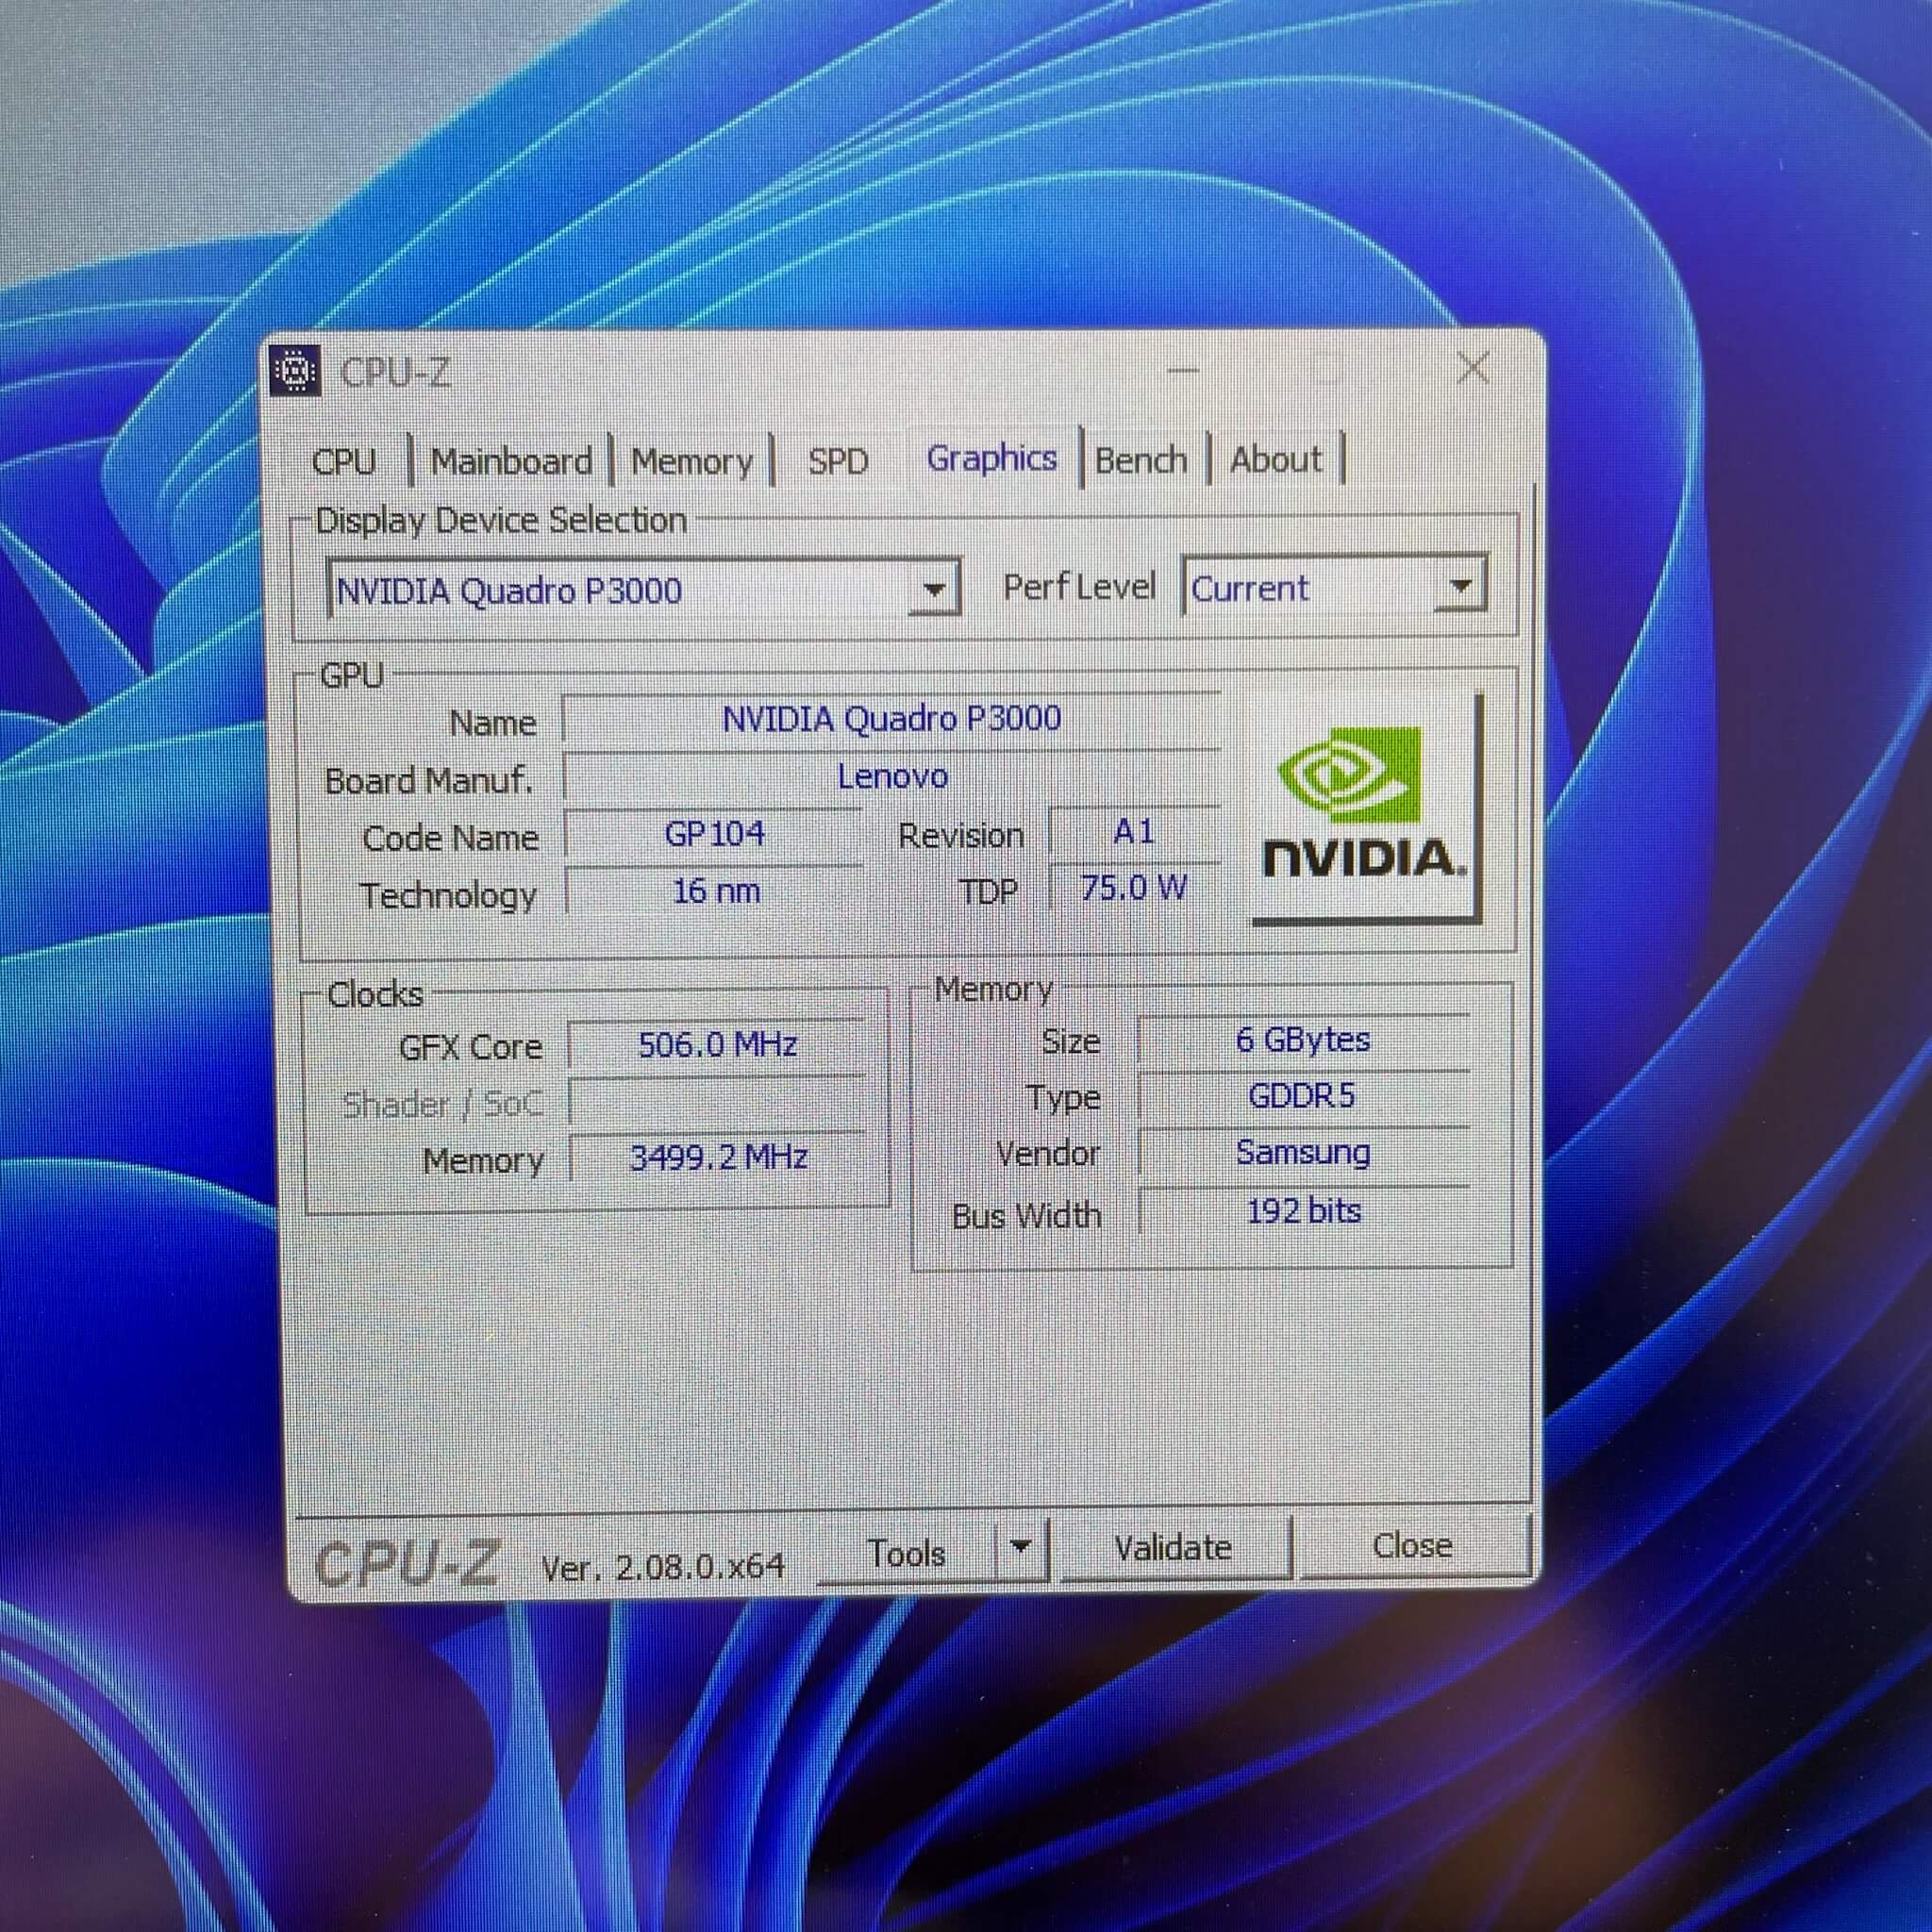Click the Vendor value Samsung
The height and width of the screenshot is (1932, 1932).
(x=1303, y=1153)
